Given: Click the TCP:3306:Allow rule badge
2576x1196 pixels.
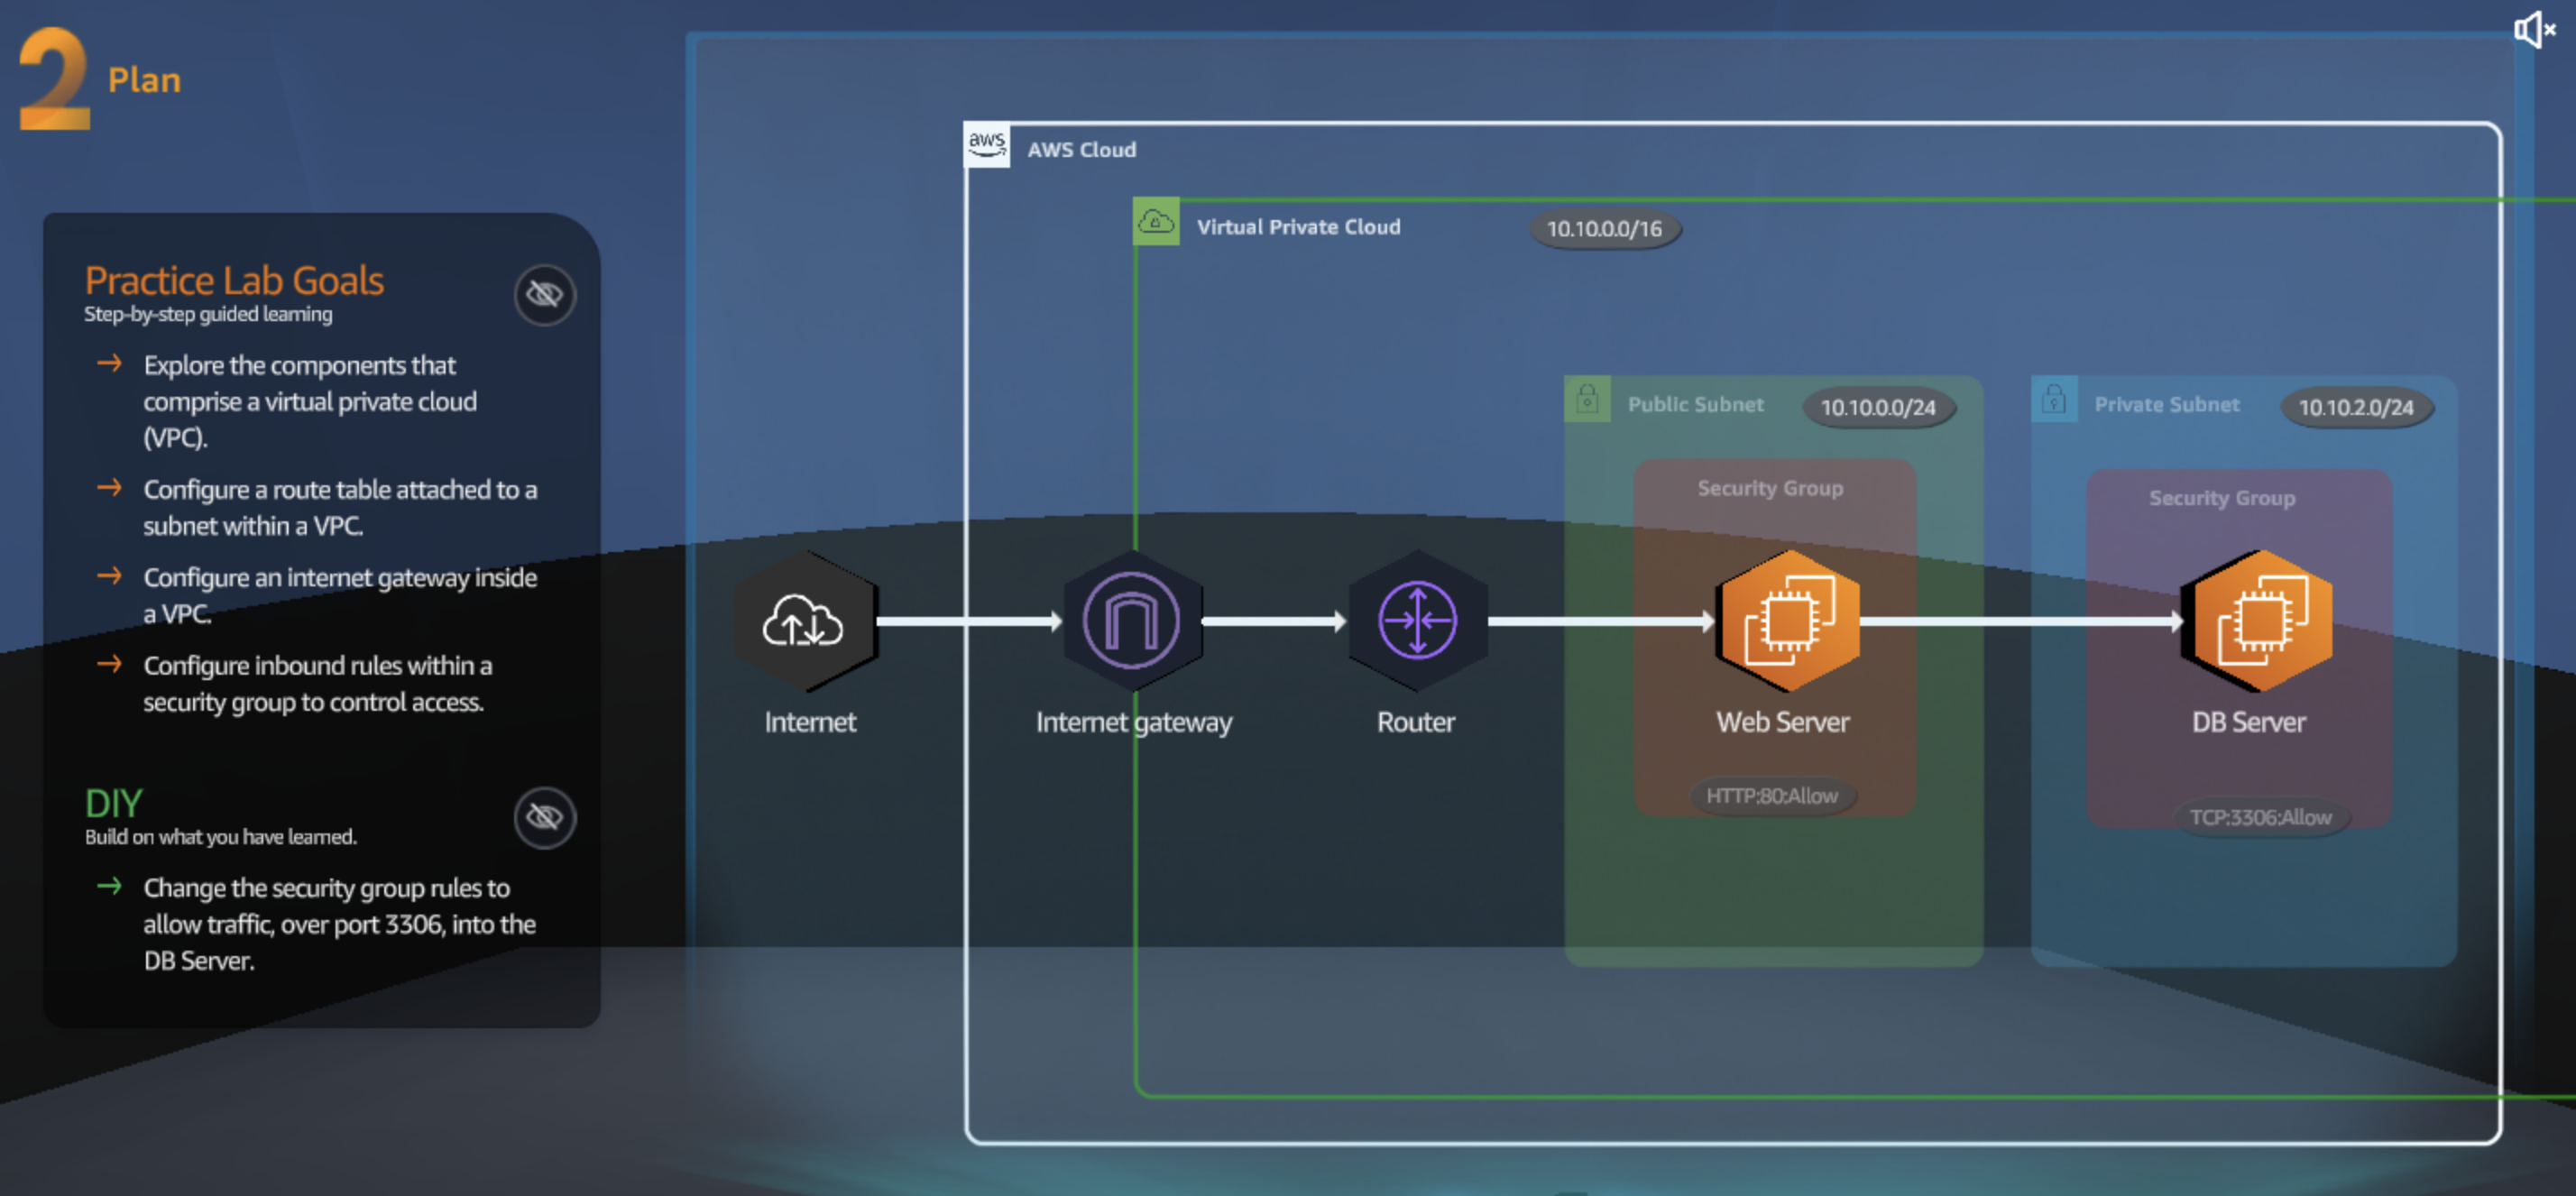Looking at the screenshot, I should click(2261, 817).
